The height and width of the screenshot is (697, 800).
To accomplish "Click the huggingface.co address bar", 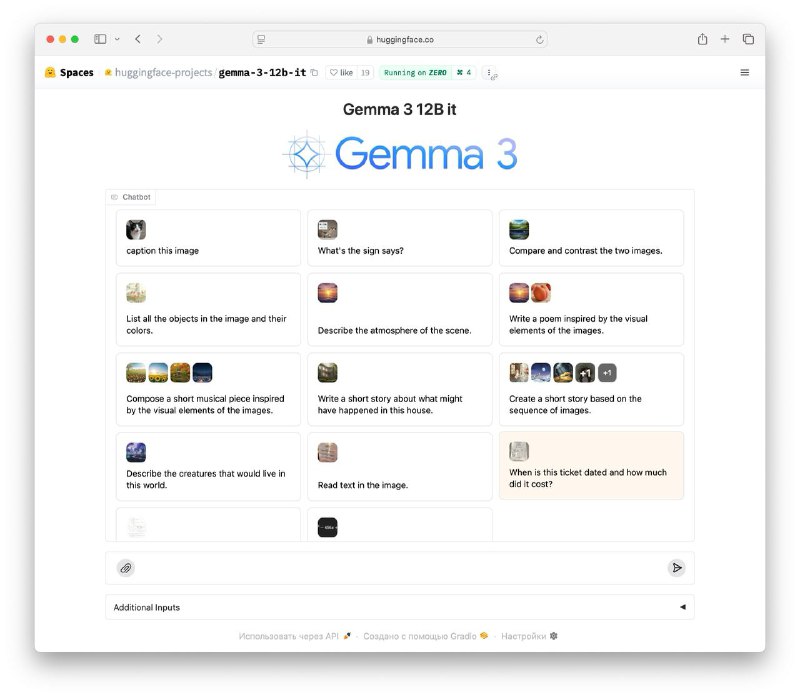I will click(x=400, y=39).
